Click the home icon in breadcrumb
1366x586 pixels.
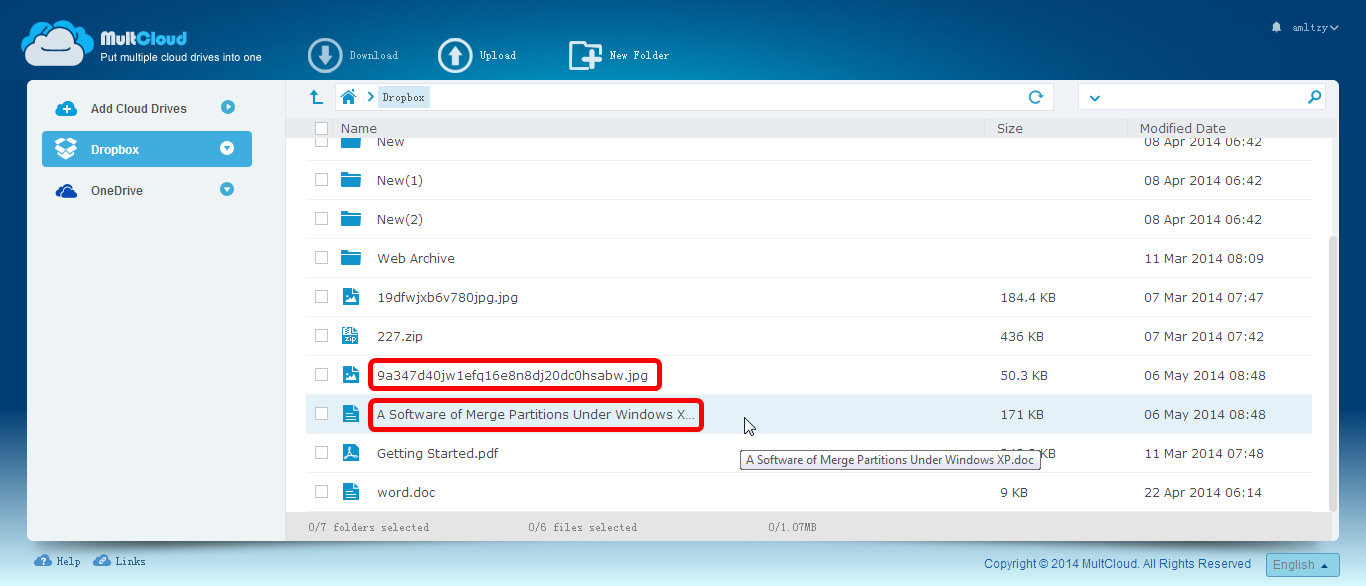click(x=348, y=97)
